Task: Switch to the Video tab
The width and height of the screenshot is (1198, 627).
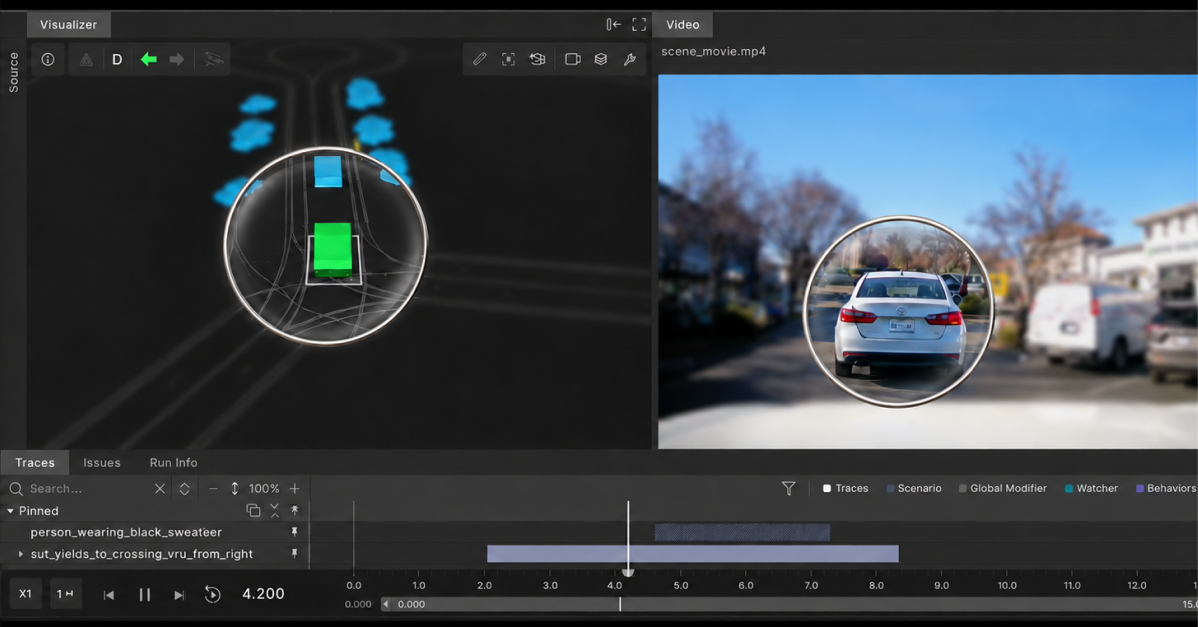Action: coord(682,24)
